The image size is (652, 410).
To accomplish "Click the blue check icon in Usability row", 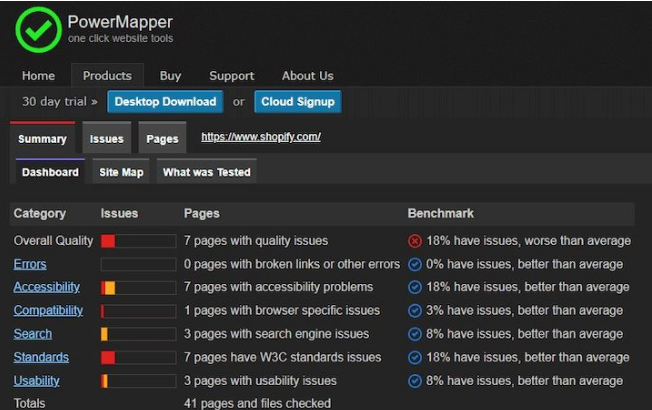I will point(415,381).
